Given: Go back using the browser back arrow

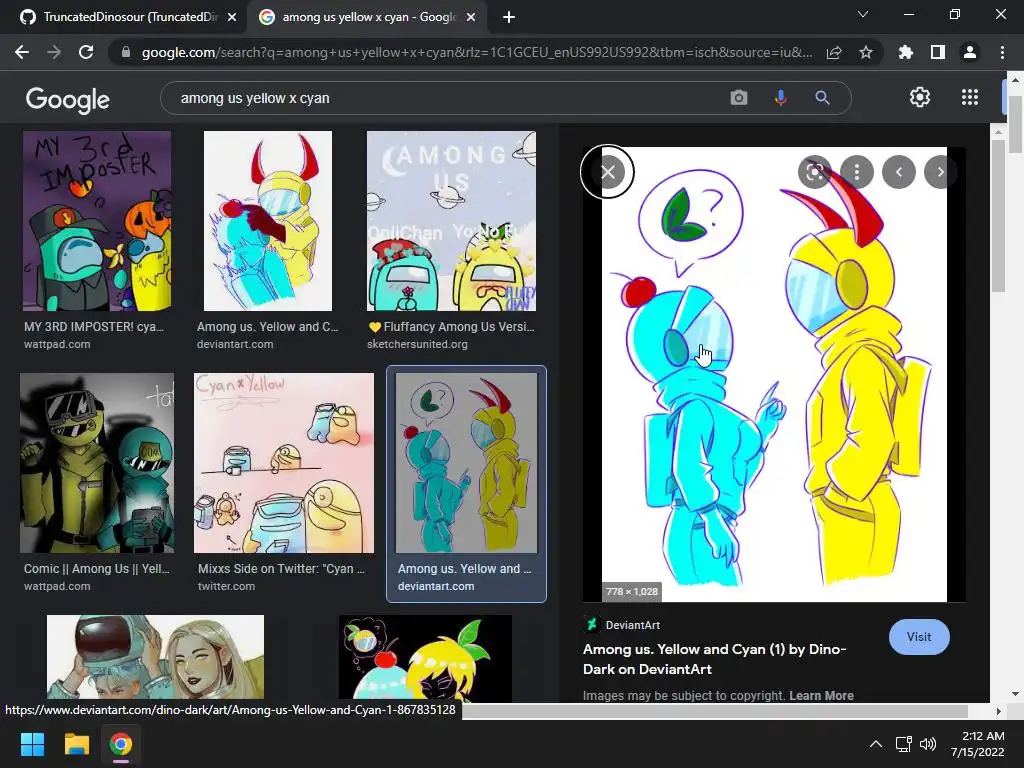Looking at the screenshot, I should pyautogui.click(x=22, y=52).
